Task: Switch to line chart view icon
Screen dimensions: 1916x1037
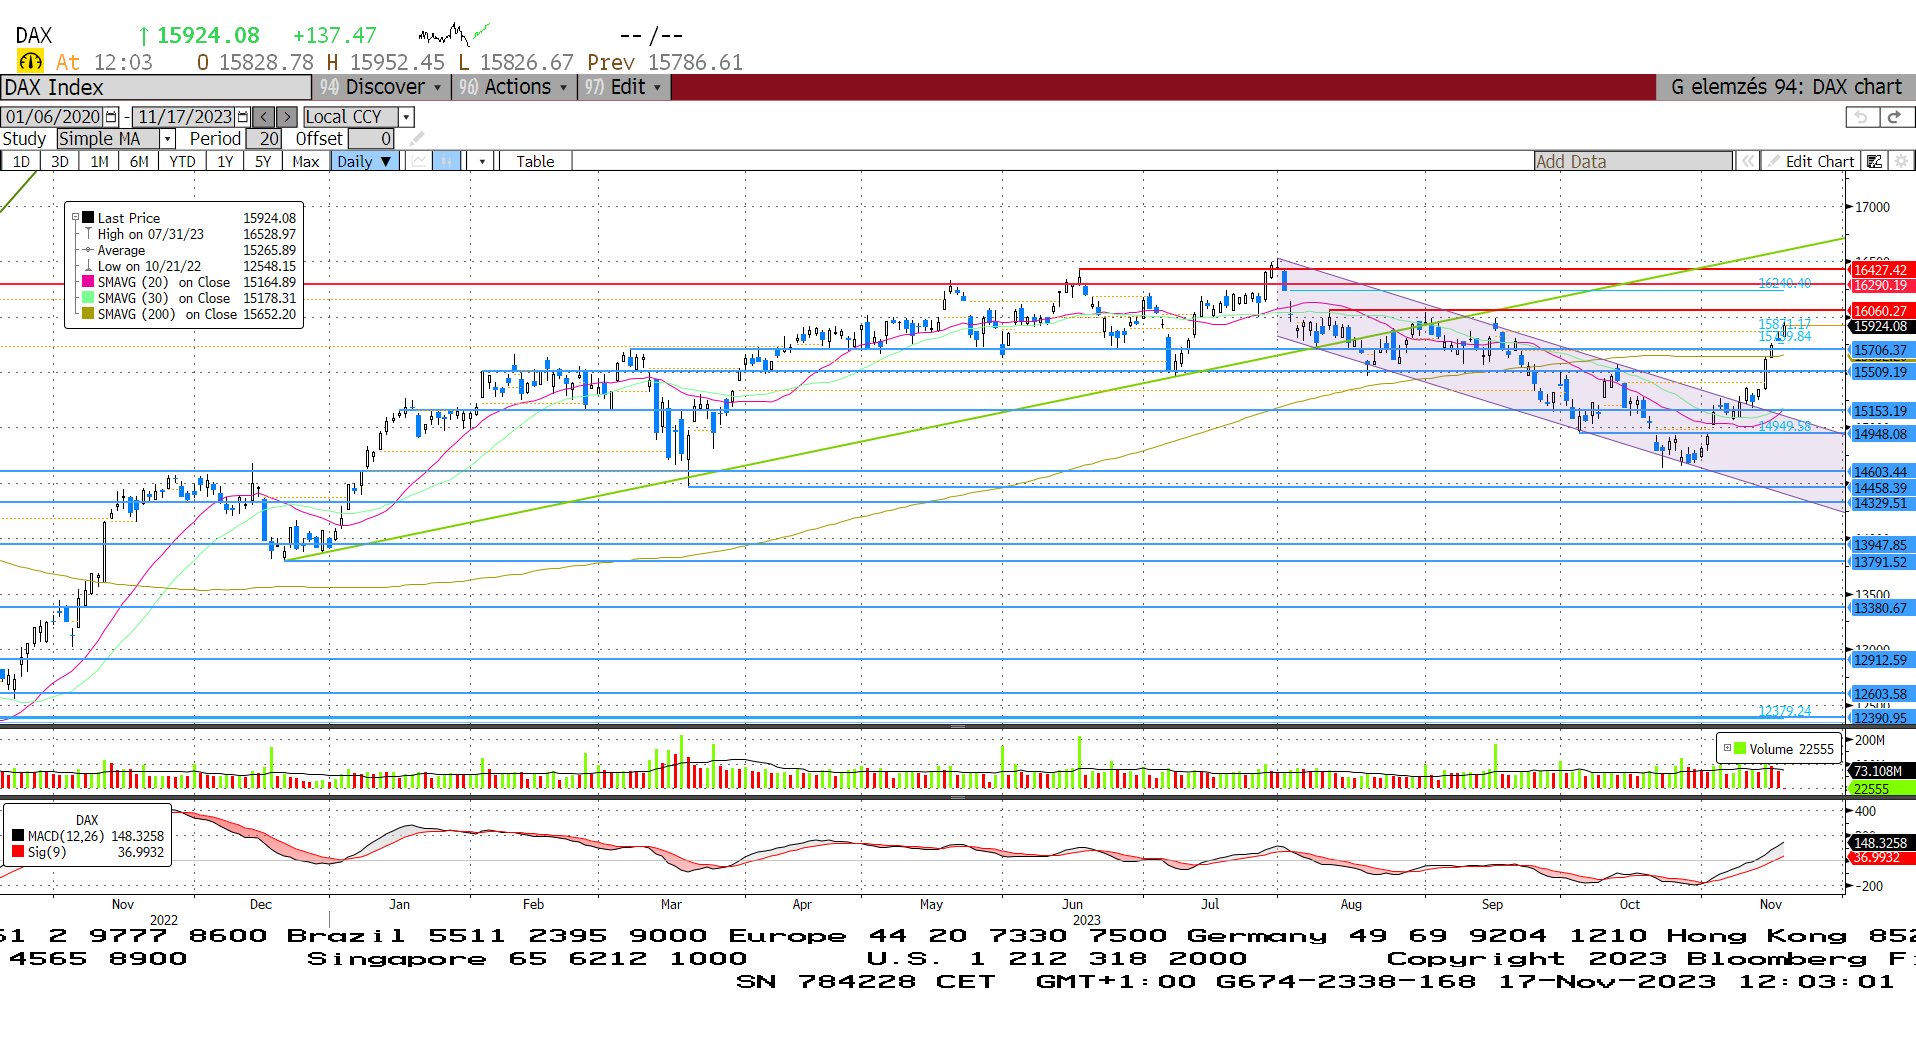Action: (420, 161)
